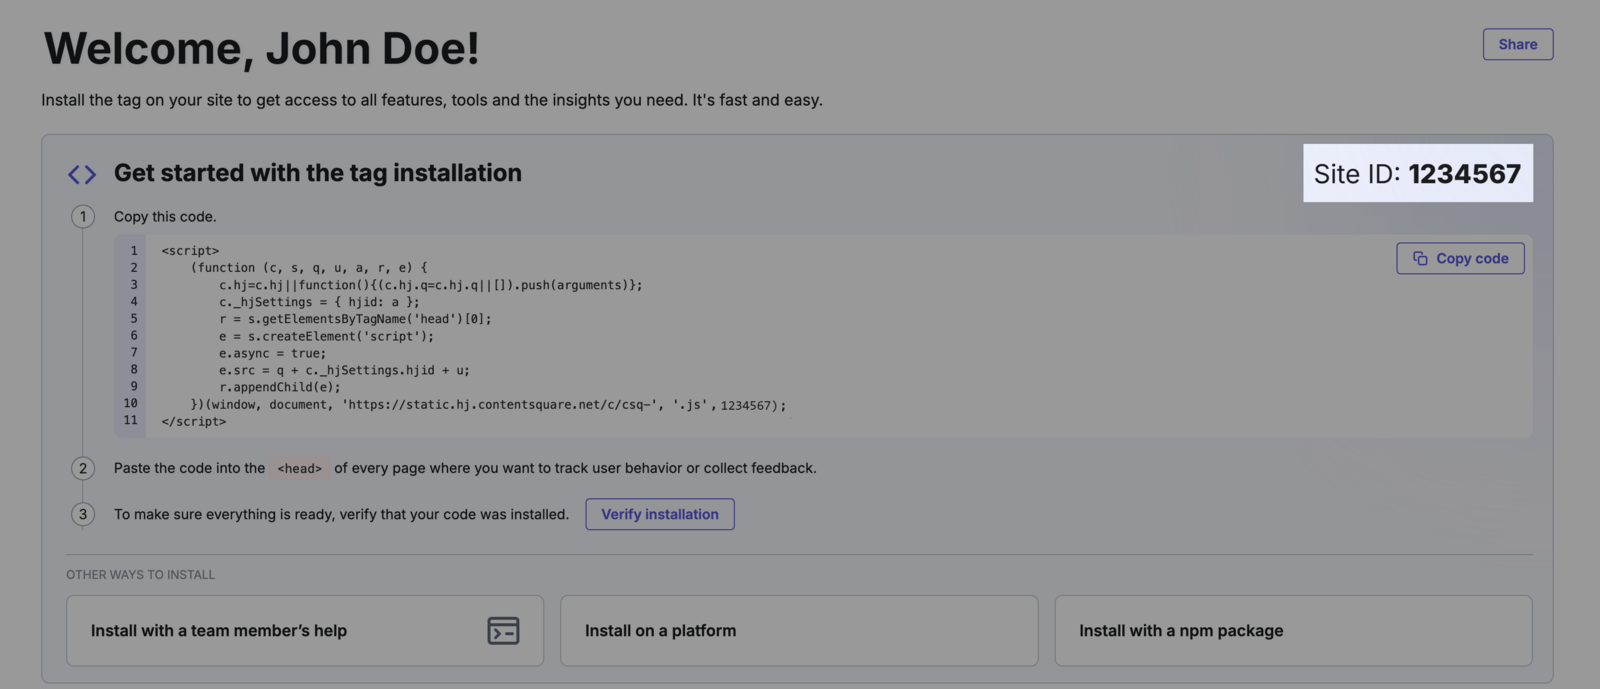The width and height of the screenshot is (1600, 689).
Task: Click the c._hjSettings = { hjid: a } line
Action: [x=319, y=302]
